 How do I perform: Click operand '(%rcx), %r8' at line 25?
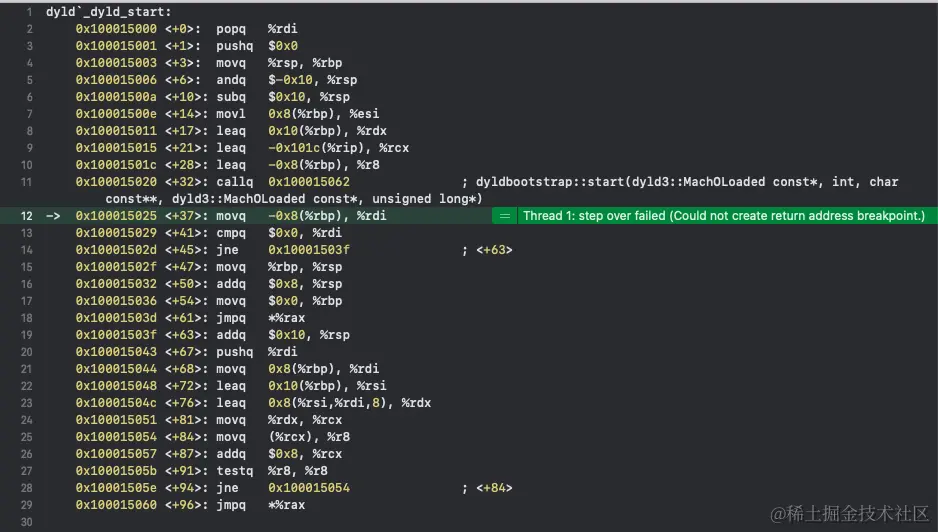click(309, 437)
